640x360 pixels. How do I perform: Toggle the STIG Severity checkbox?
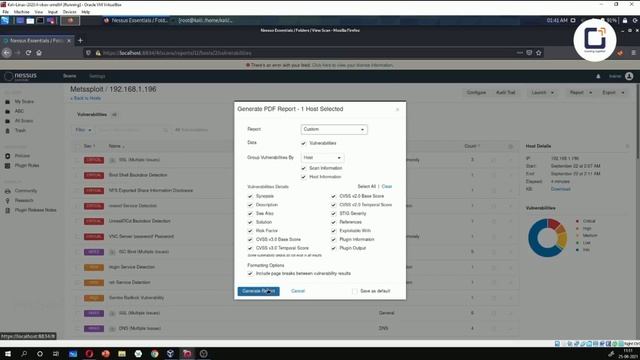point(333,213)
